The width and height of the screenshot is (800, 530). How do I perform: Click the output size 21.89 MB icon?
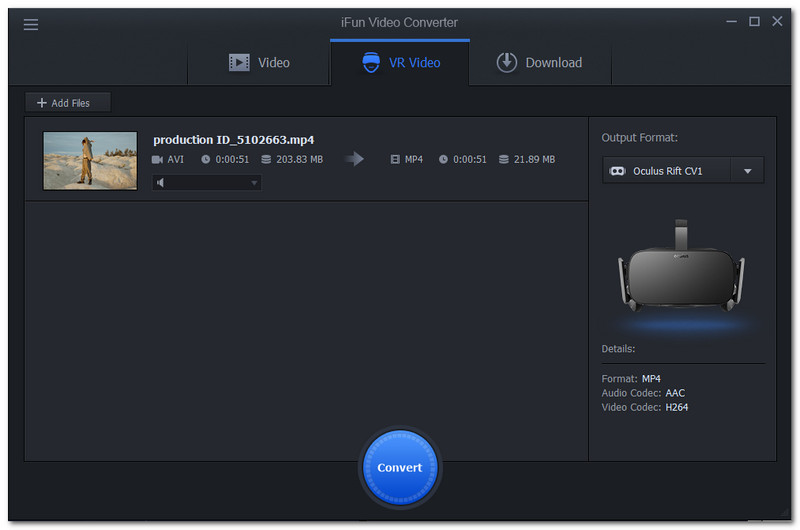coord(504,159)
